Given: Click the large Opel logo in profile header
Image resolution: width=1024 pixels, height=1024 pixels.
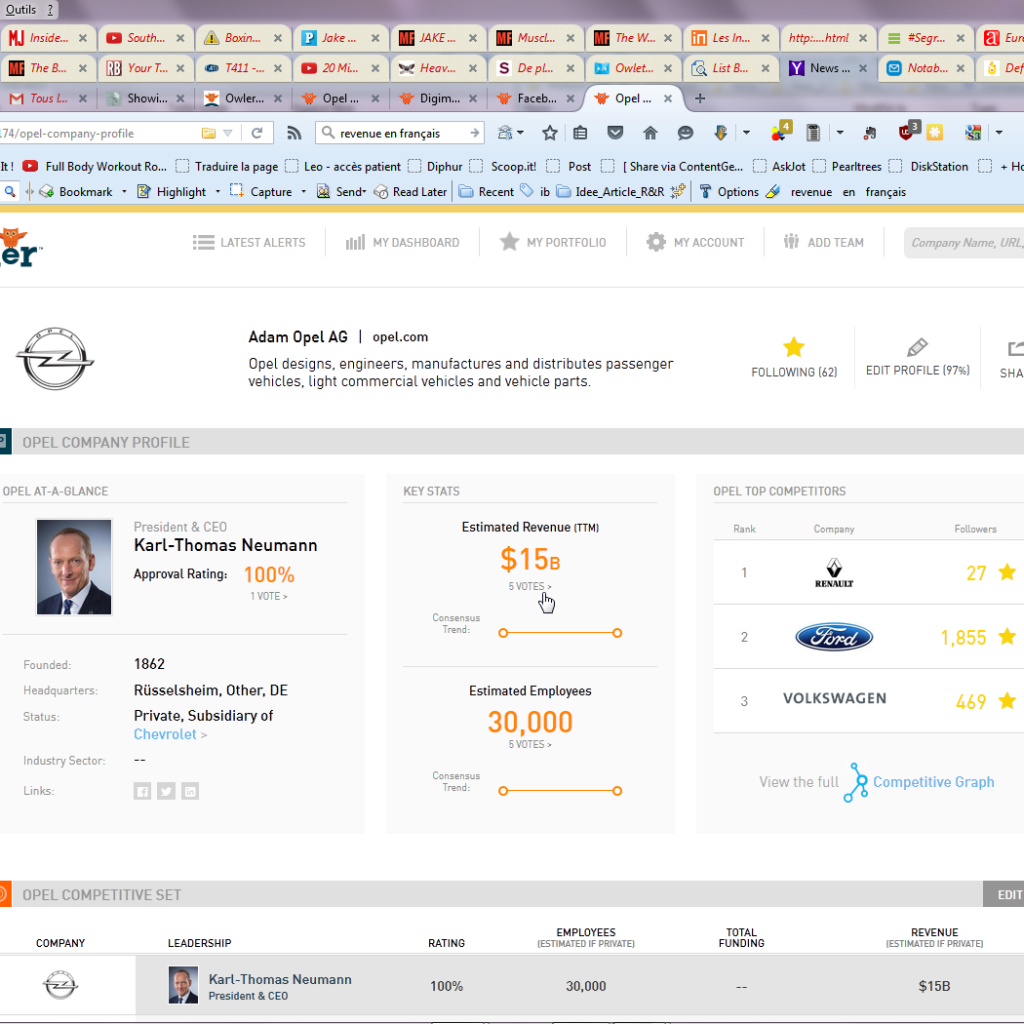Looking at the screenshot, I should tap(55, 359).
